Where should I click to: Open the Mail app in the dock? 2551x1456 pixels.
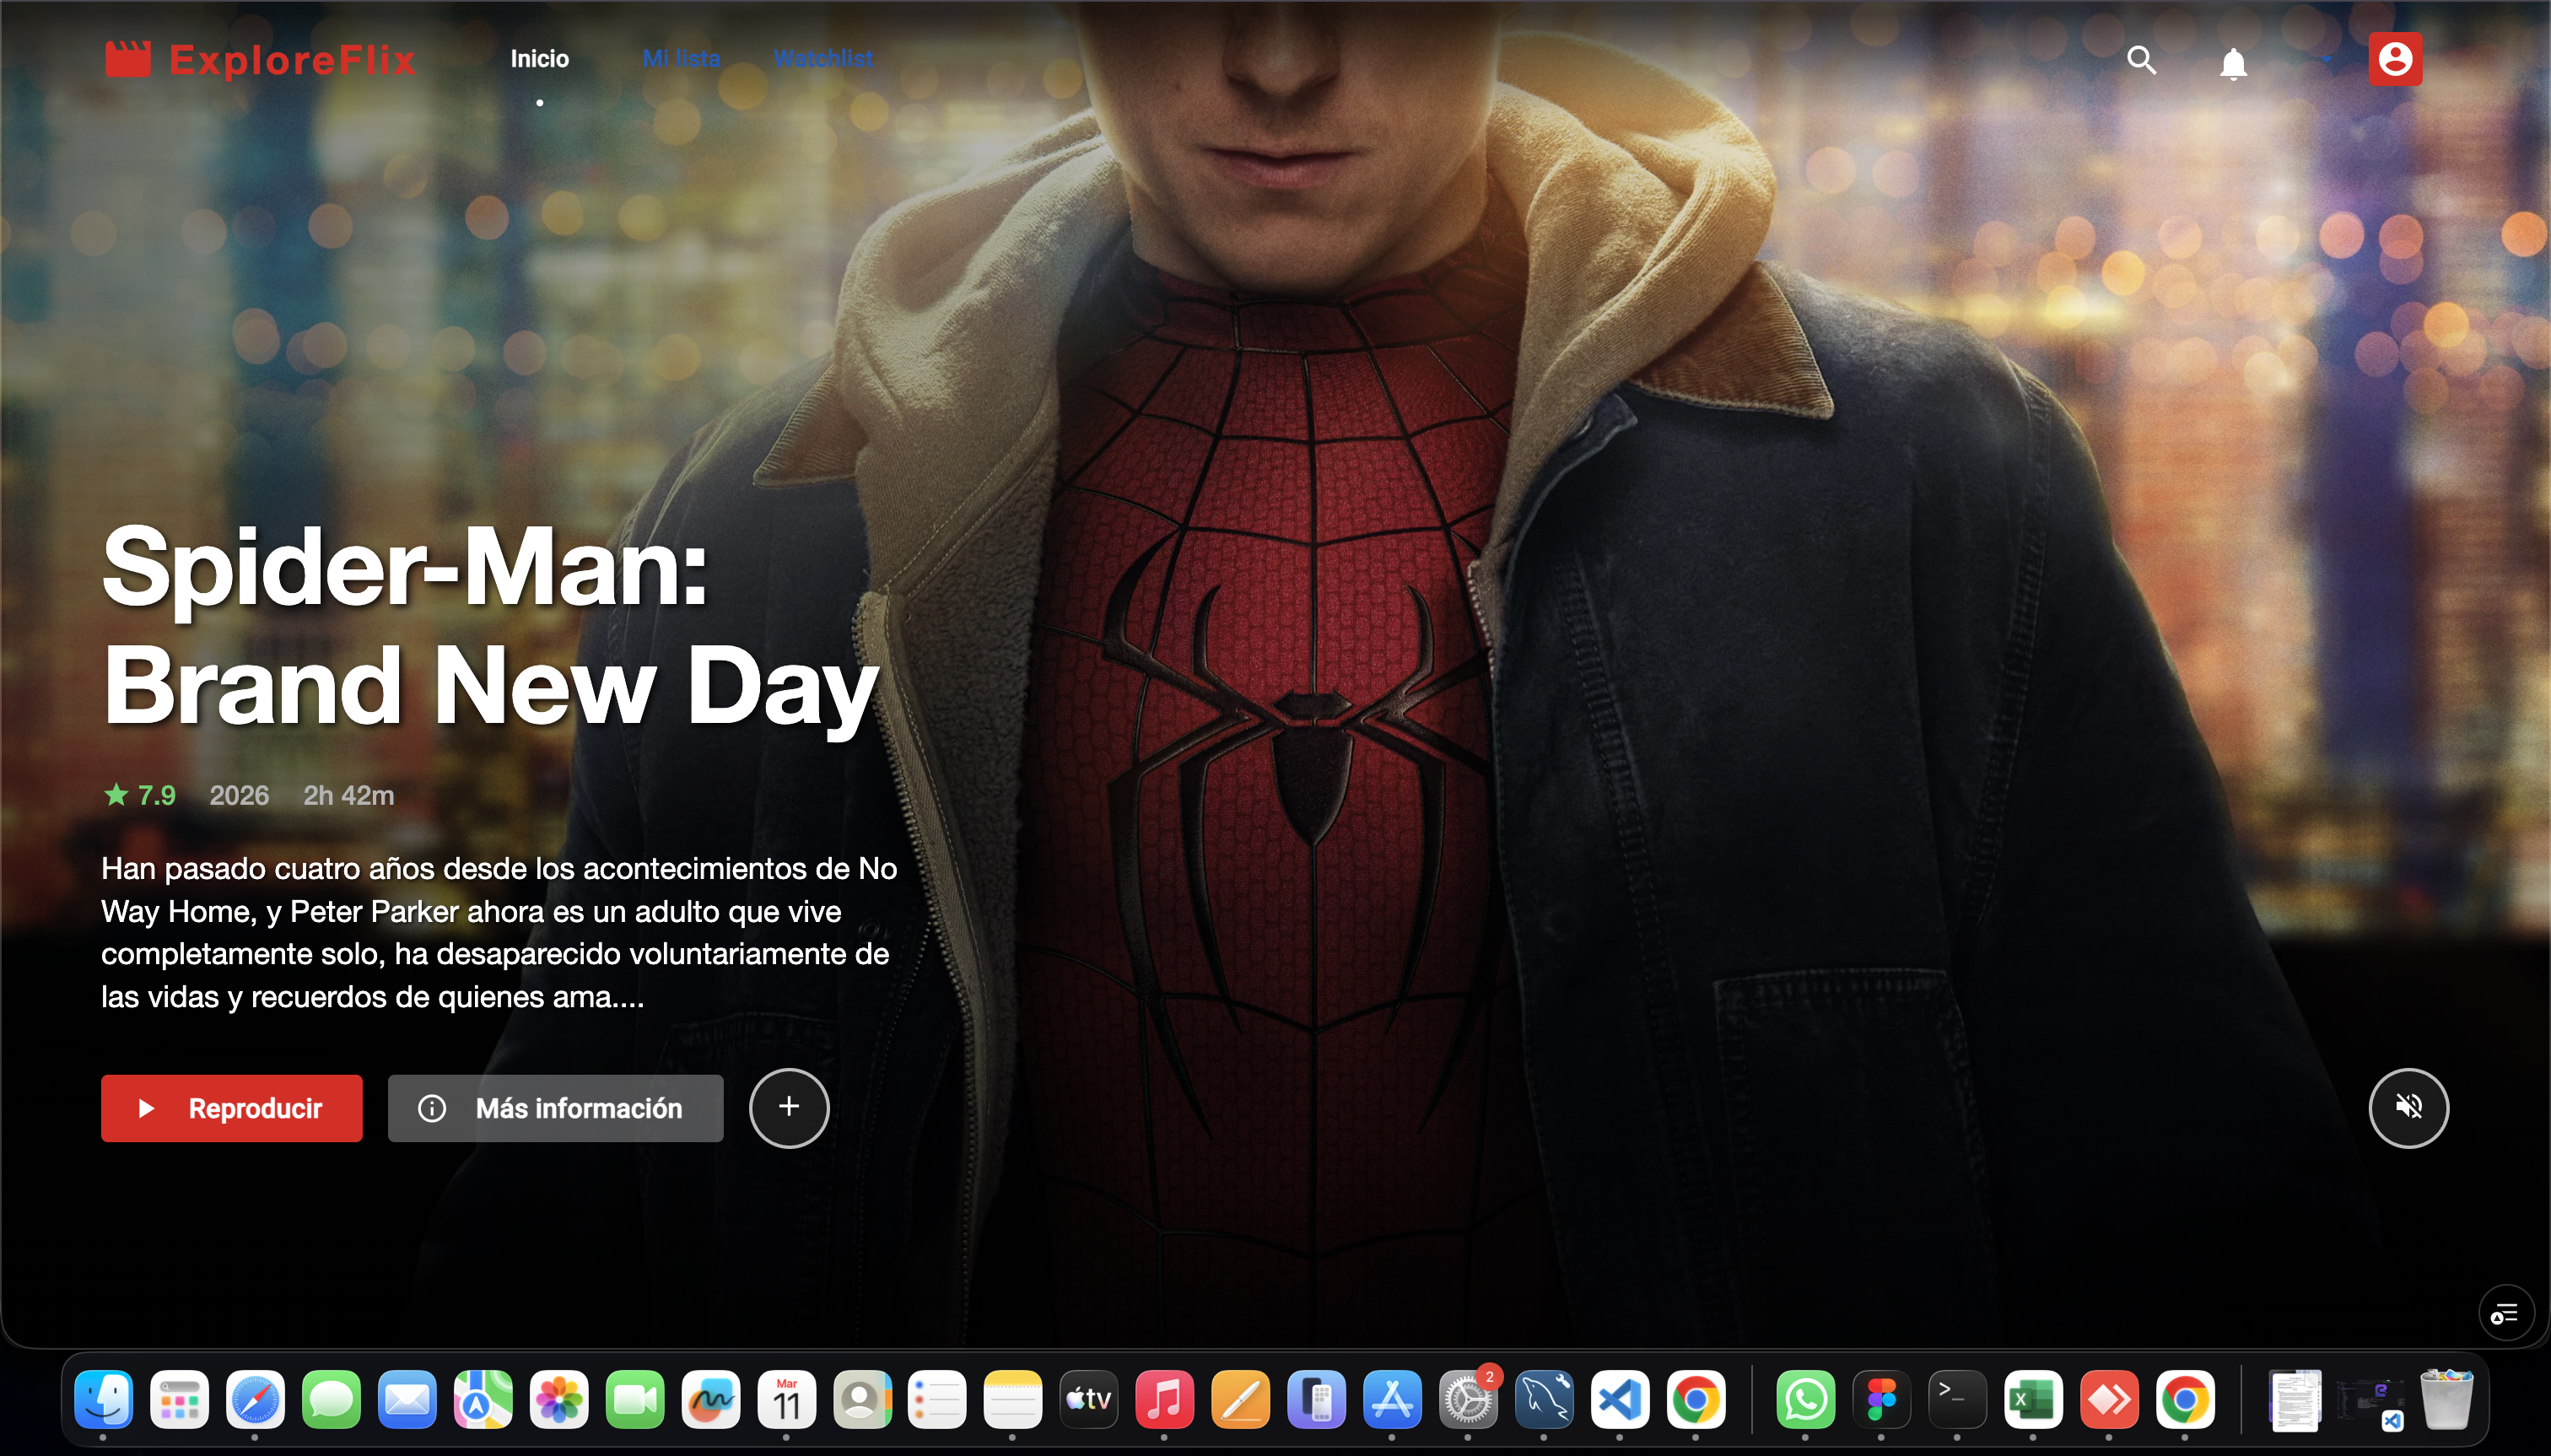(x=407, y=1399)
